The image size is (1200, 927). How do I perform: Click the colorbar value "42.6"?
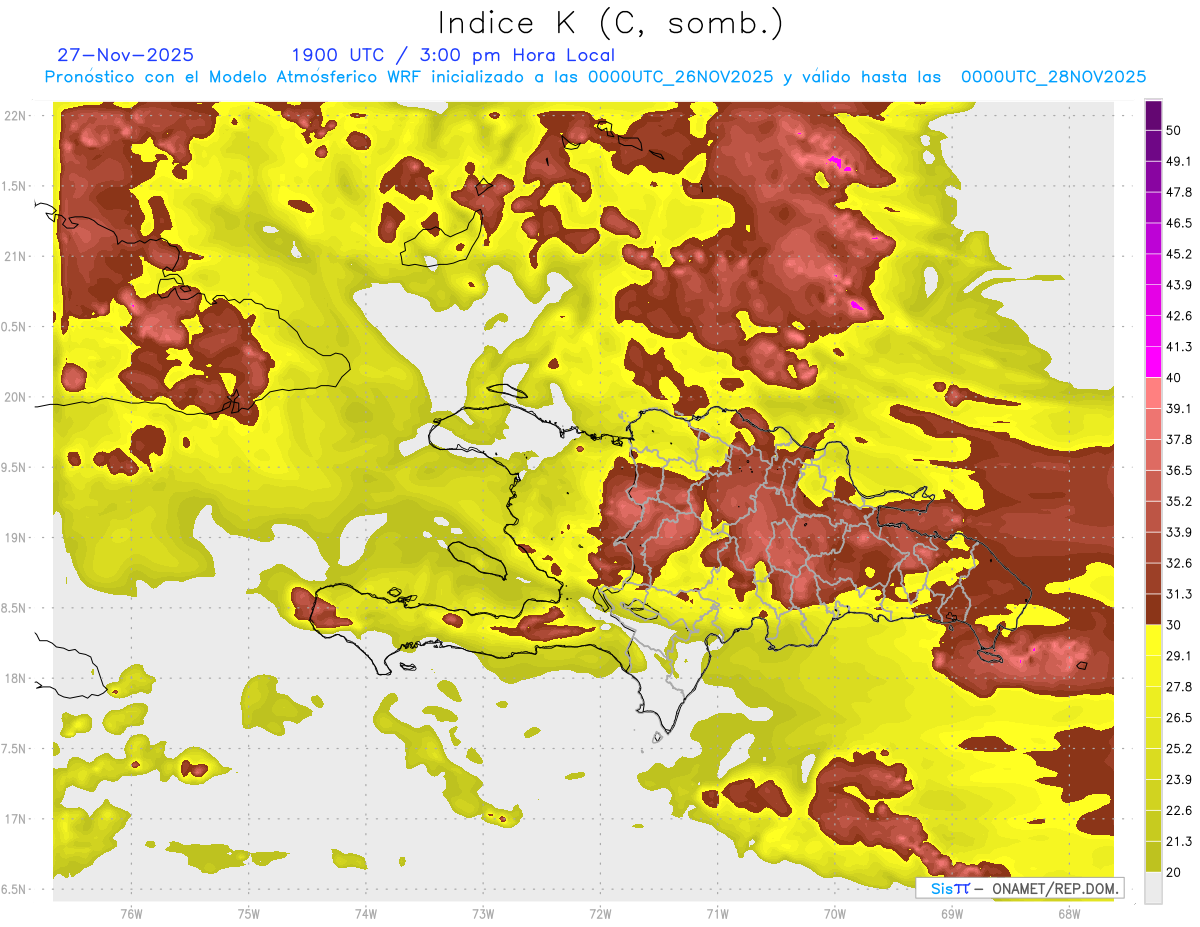click(1178, 317)
